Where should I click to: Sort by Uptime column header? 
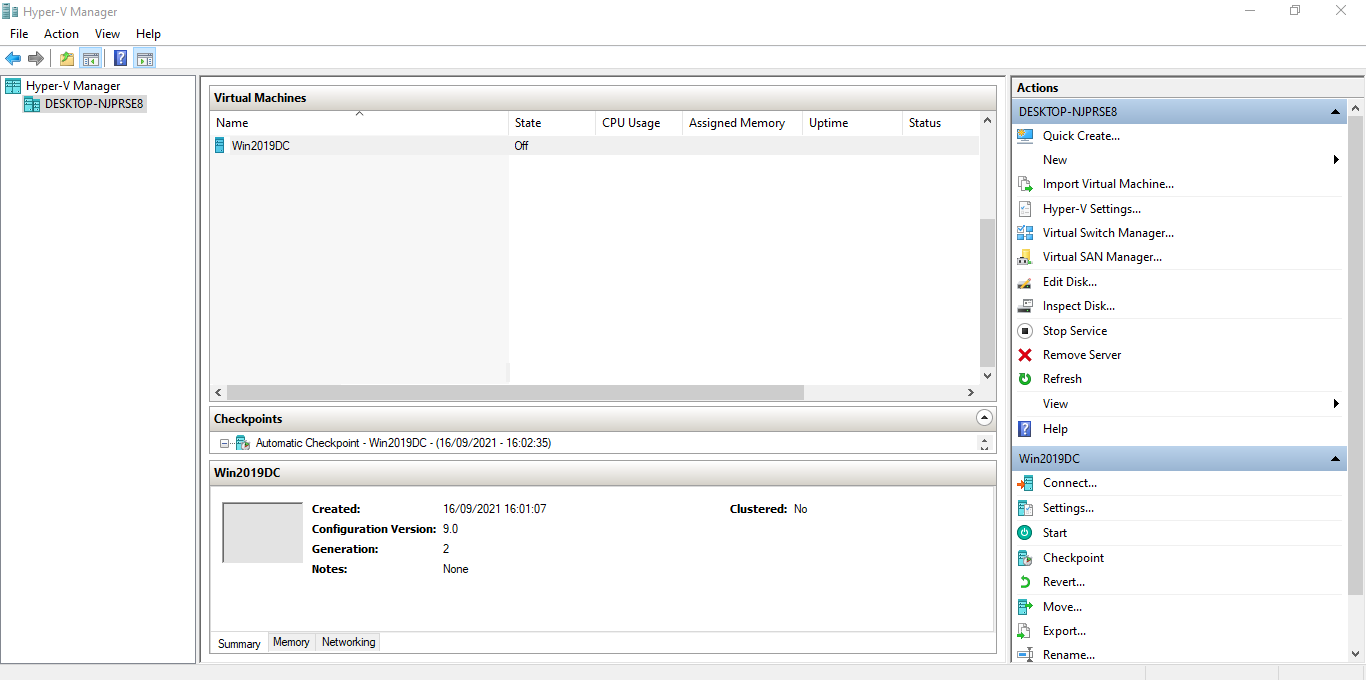click(852, 123)
